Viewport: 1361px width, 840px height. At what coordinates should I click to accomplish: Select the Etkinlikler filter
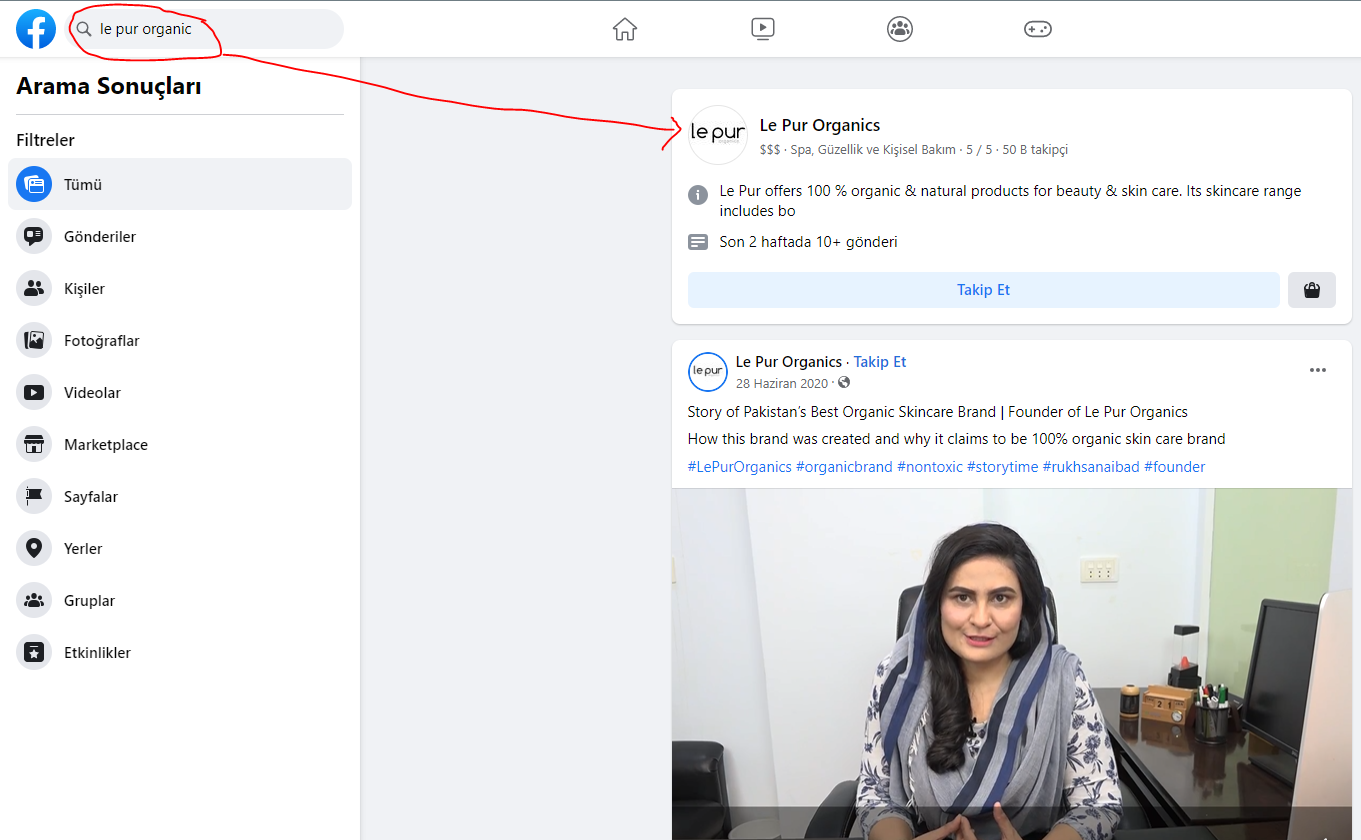click(x=180, y=652)
